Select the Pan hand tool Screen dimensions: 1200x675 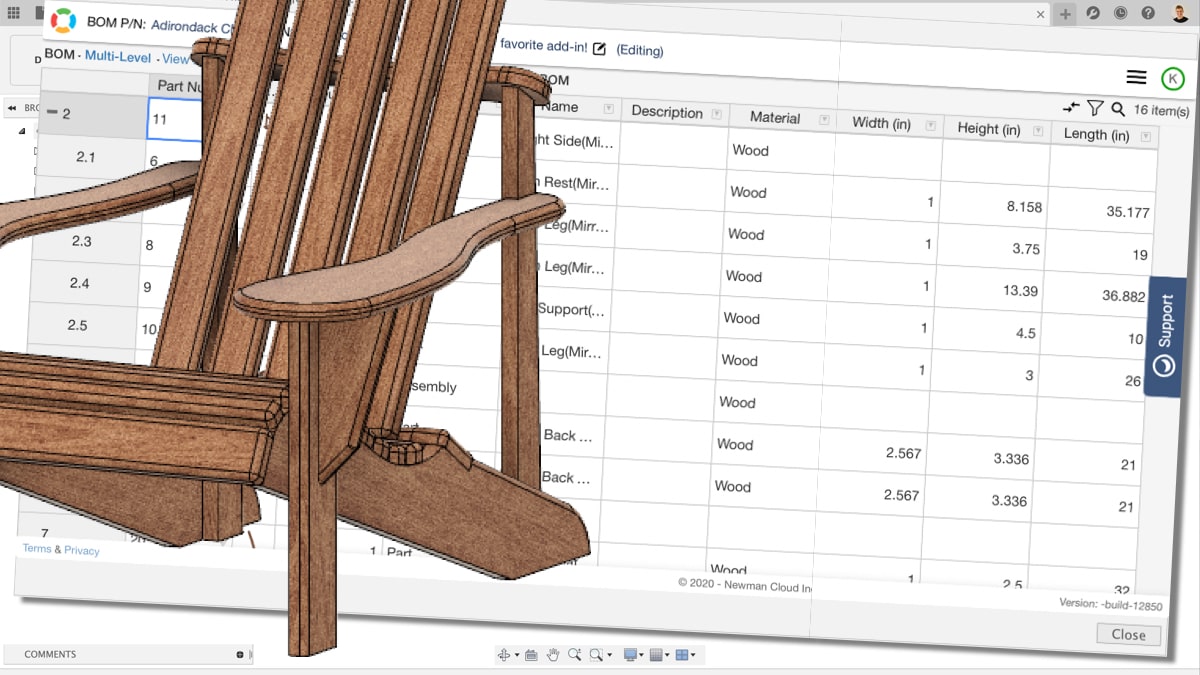553,655
